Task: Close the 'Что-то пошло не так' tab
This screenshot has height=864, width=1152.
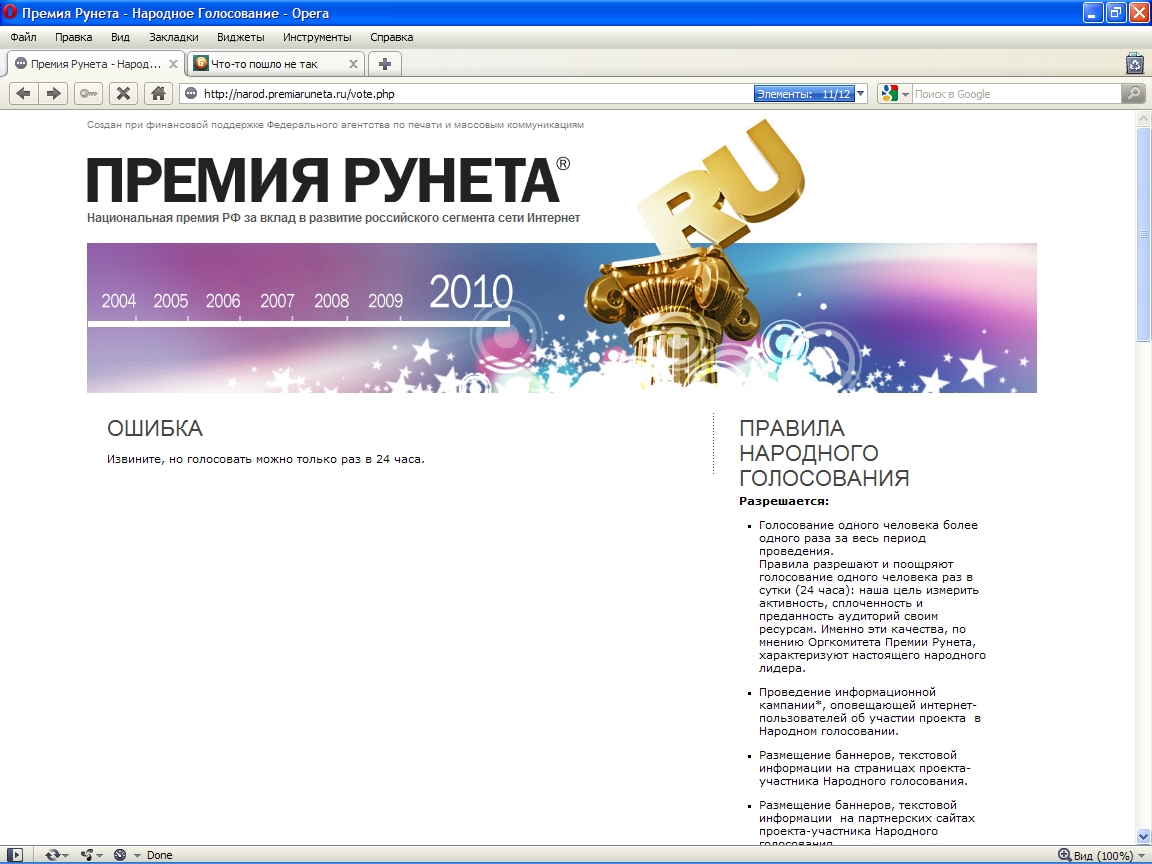Action: (x=353, y=64)
